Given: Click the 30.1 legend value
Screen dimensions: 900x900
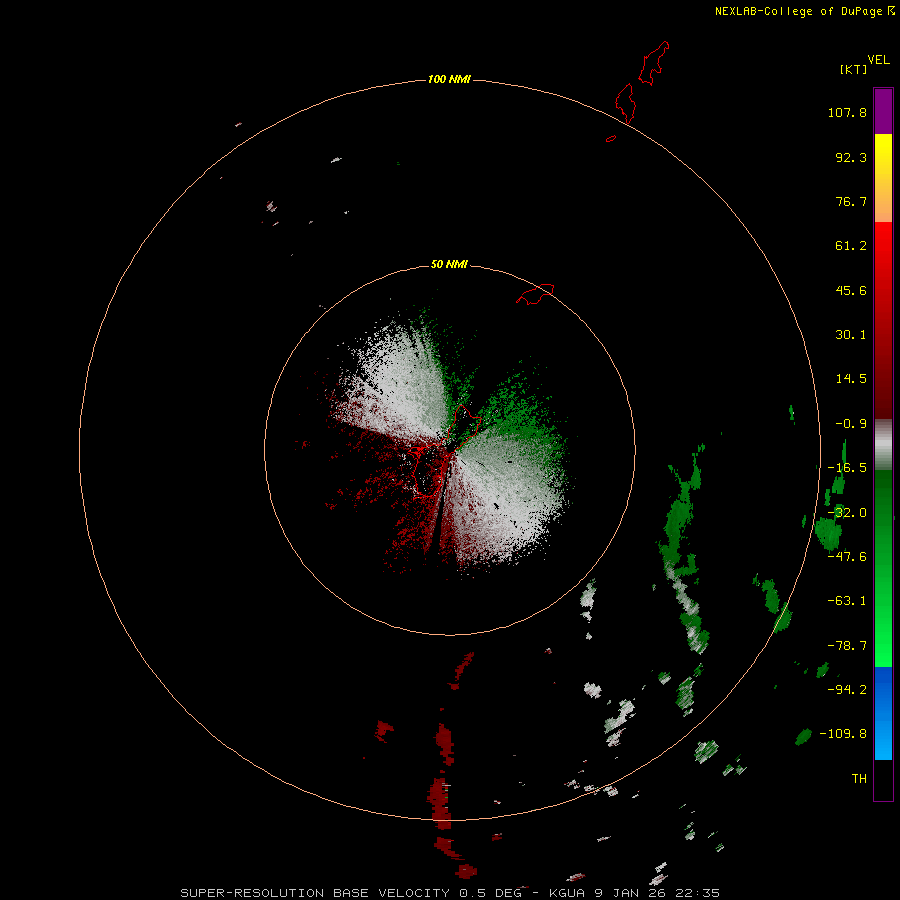Looking at the screenshot, I should pyautogui.click(x=851, y=335).
